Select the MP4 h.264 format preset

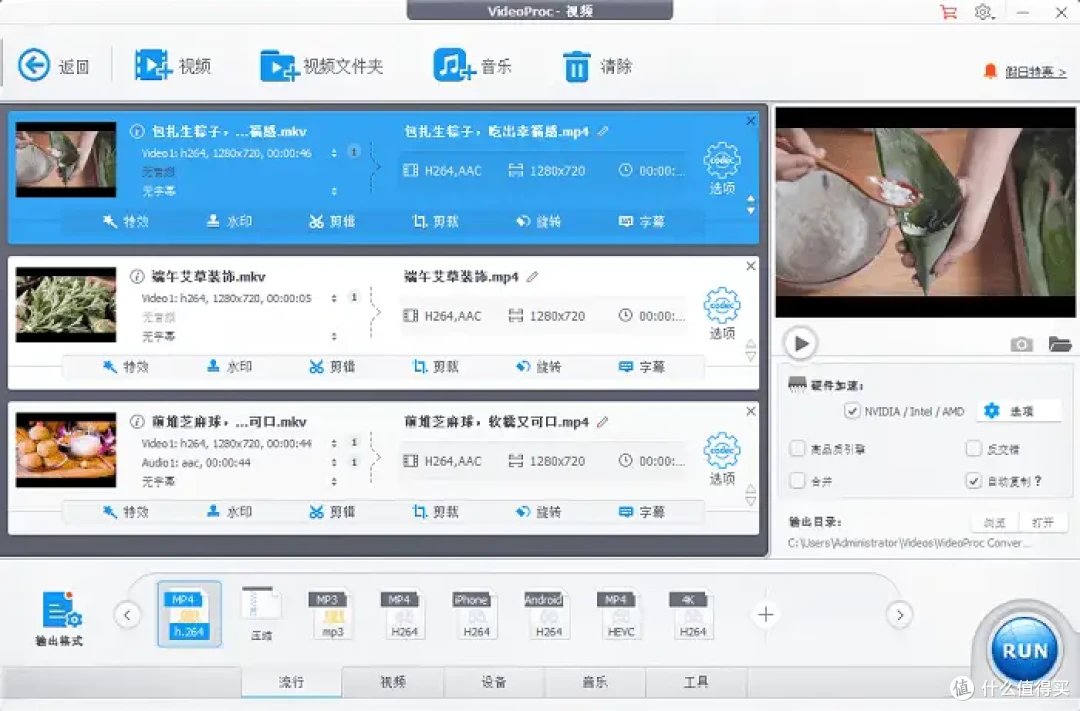(x=189, y=614)
